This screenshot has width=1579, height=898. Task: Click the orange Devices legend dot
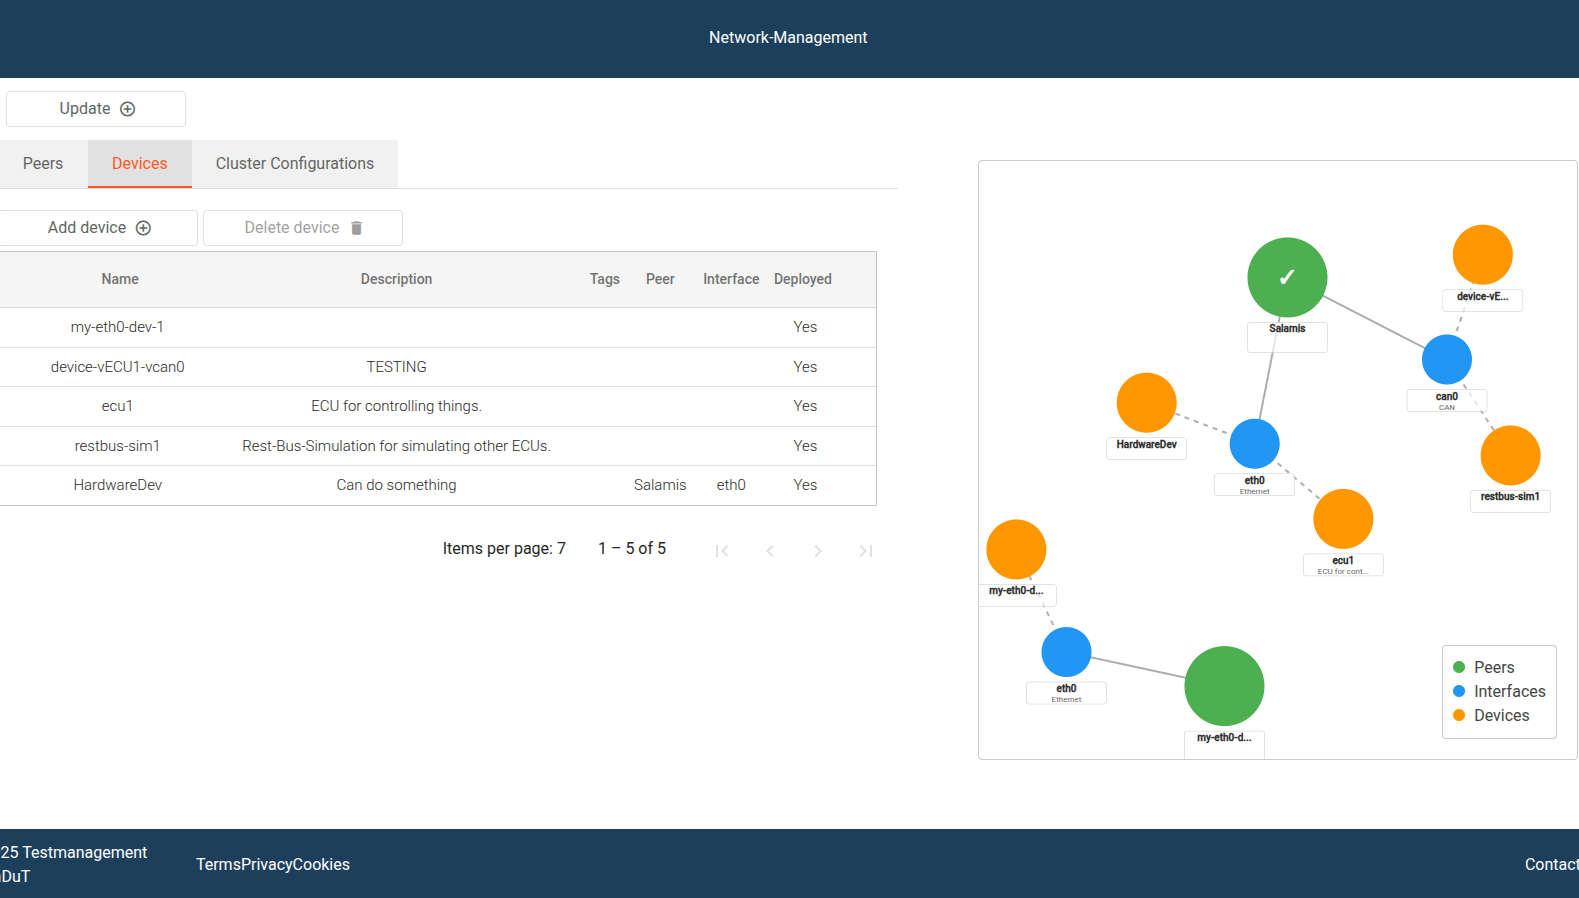(1459, 715)
